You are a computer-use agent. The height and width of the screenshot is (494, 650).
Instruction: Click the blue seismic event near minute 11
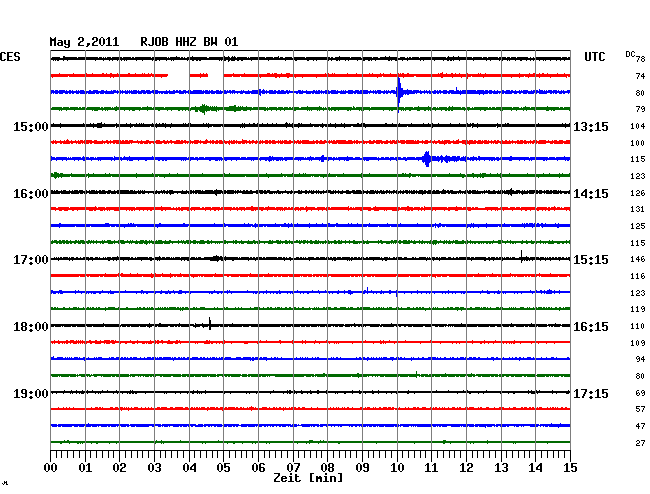tap(427, 159)
